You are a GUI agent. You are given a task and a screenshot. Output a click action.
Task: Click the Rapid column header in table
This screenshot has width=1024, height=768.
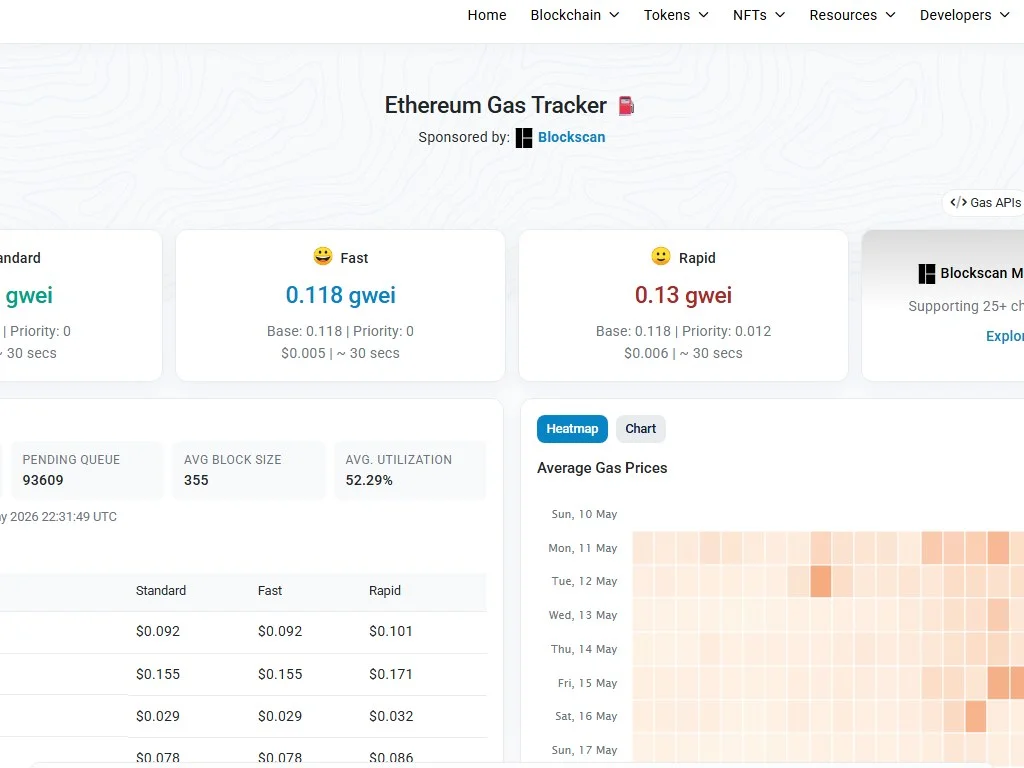click(385, 590)
